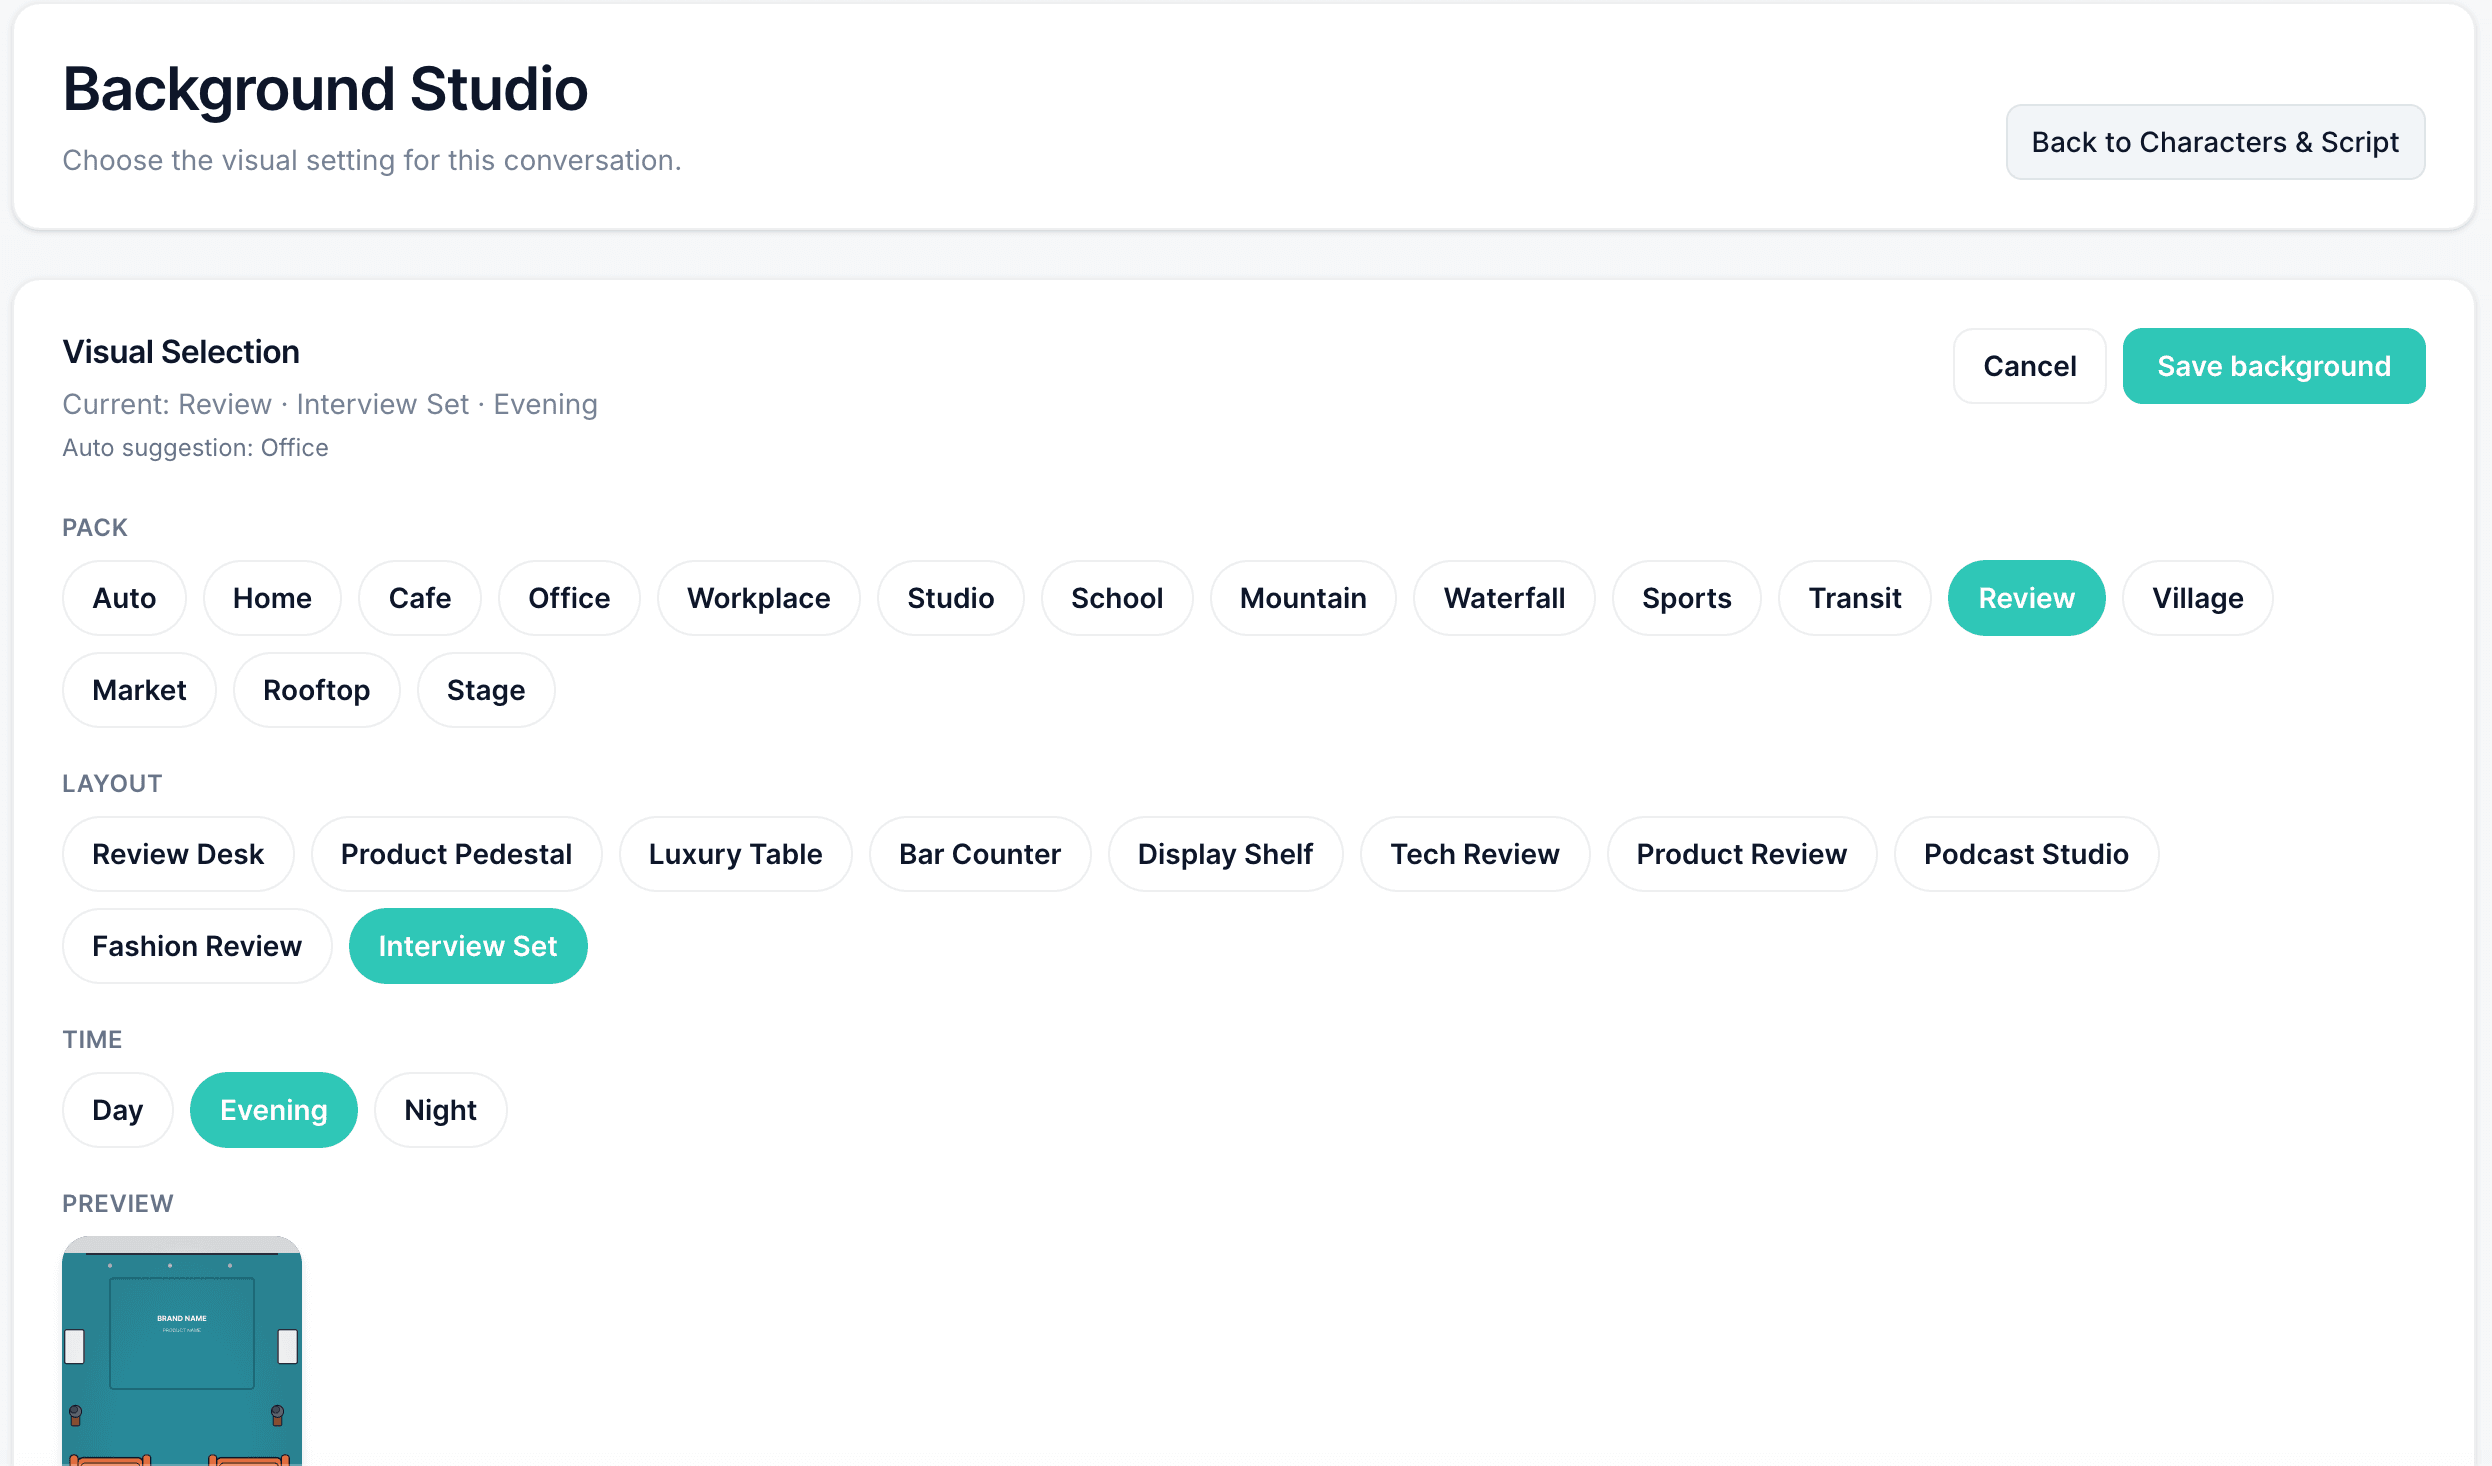This screenshot has height=1466, width=2492.
Task: Cancel the background selection
Action: (x=2030, y=366)
